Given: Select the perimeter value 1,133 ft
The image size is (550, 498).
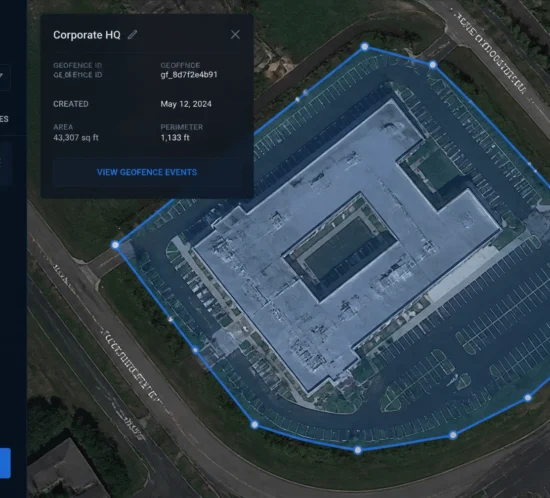Looking at the screenshot, I should [175, 137].
